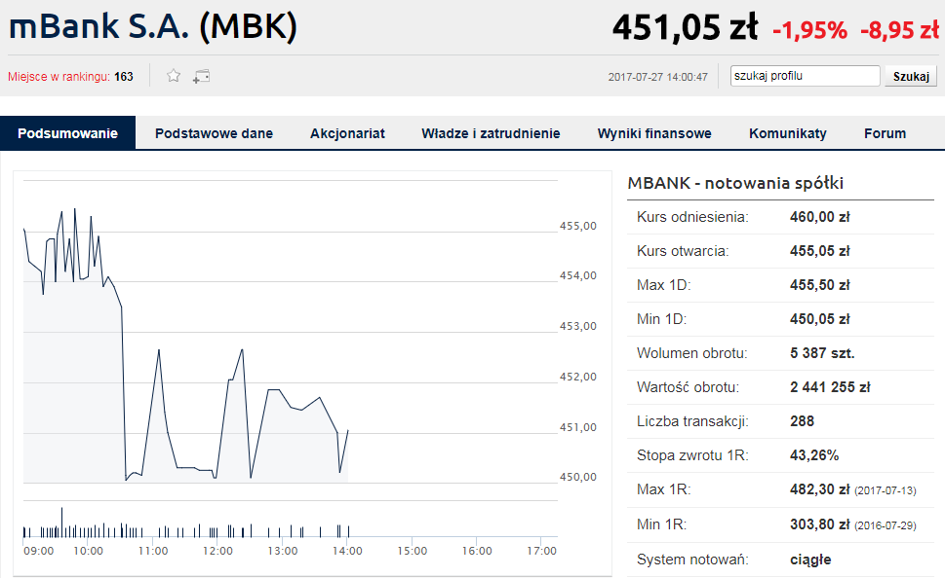Switch to Komunikaty tab

click(788, 133)
